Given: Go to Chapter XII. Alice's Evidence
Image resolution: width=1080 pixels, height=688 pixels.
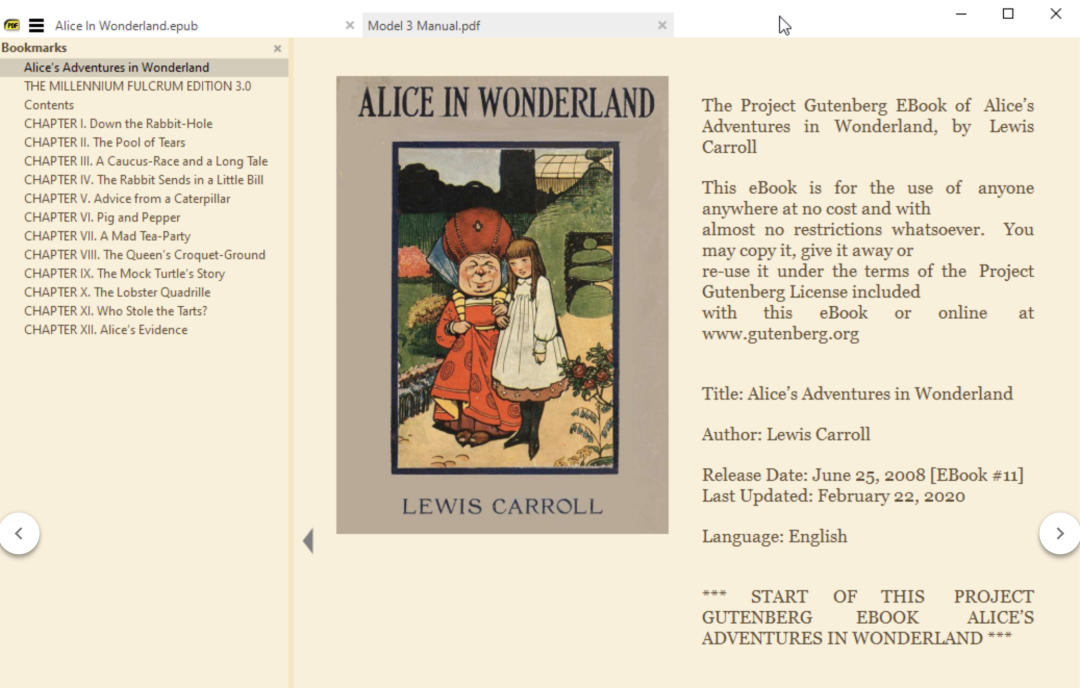Looking at the screenshot, I should coord(106,330).
